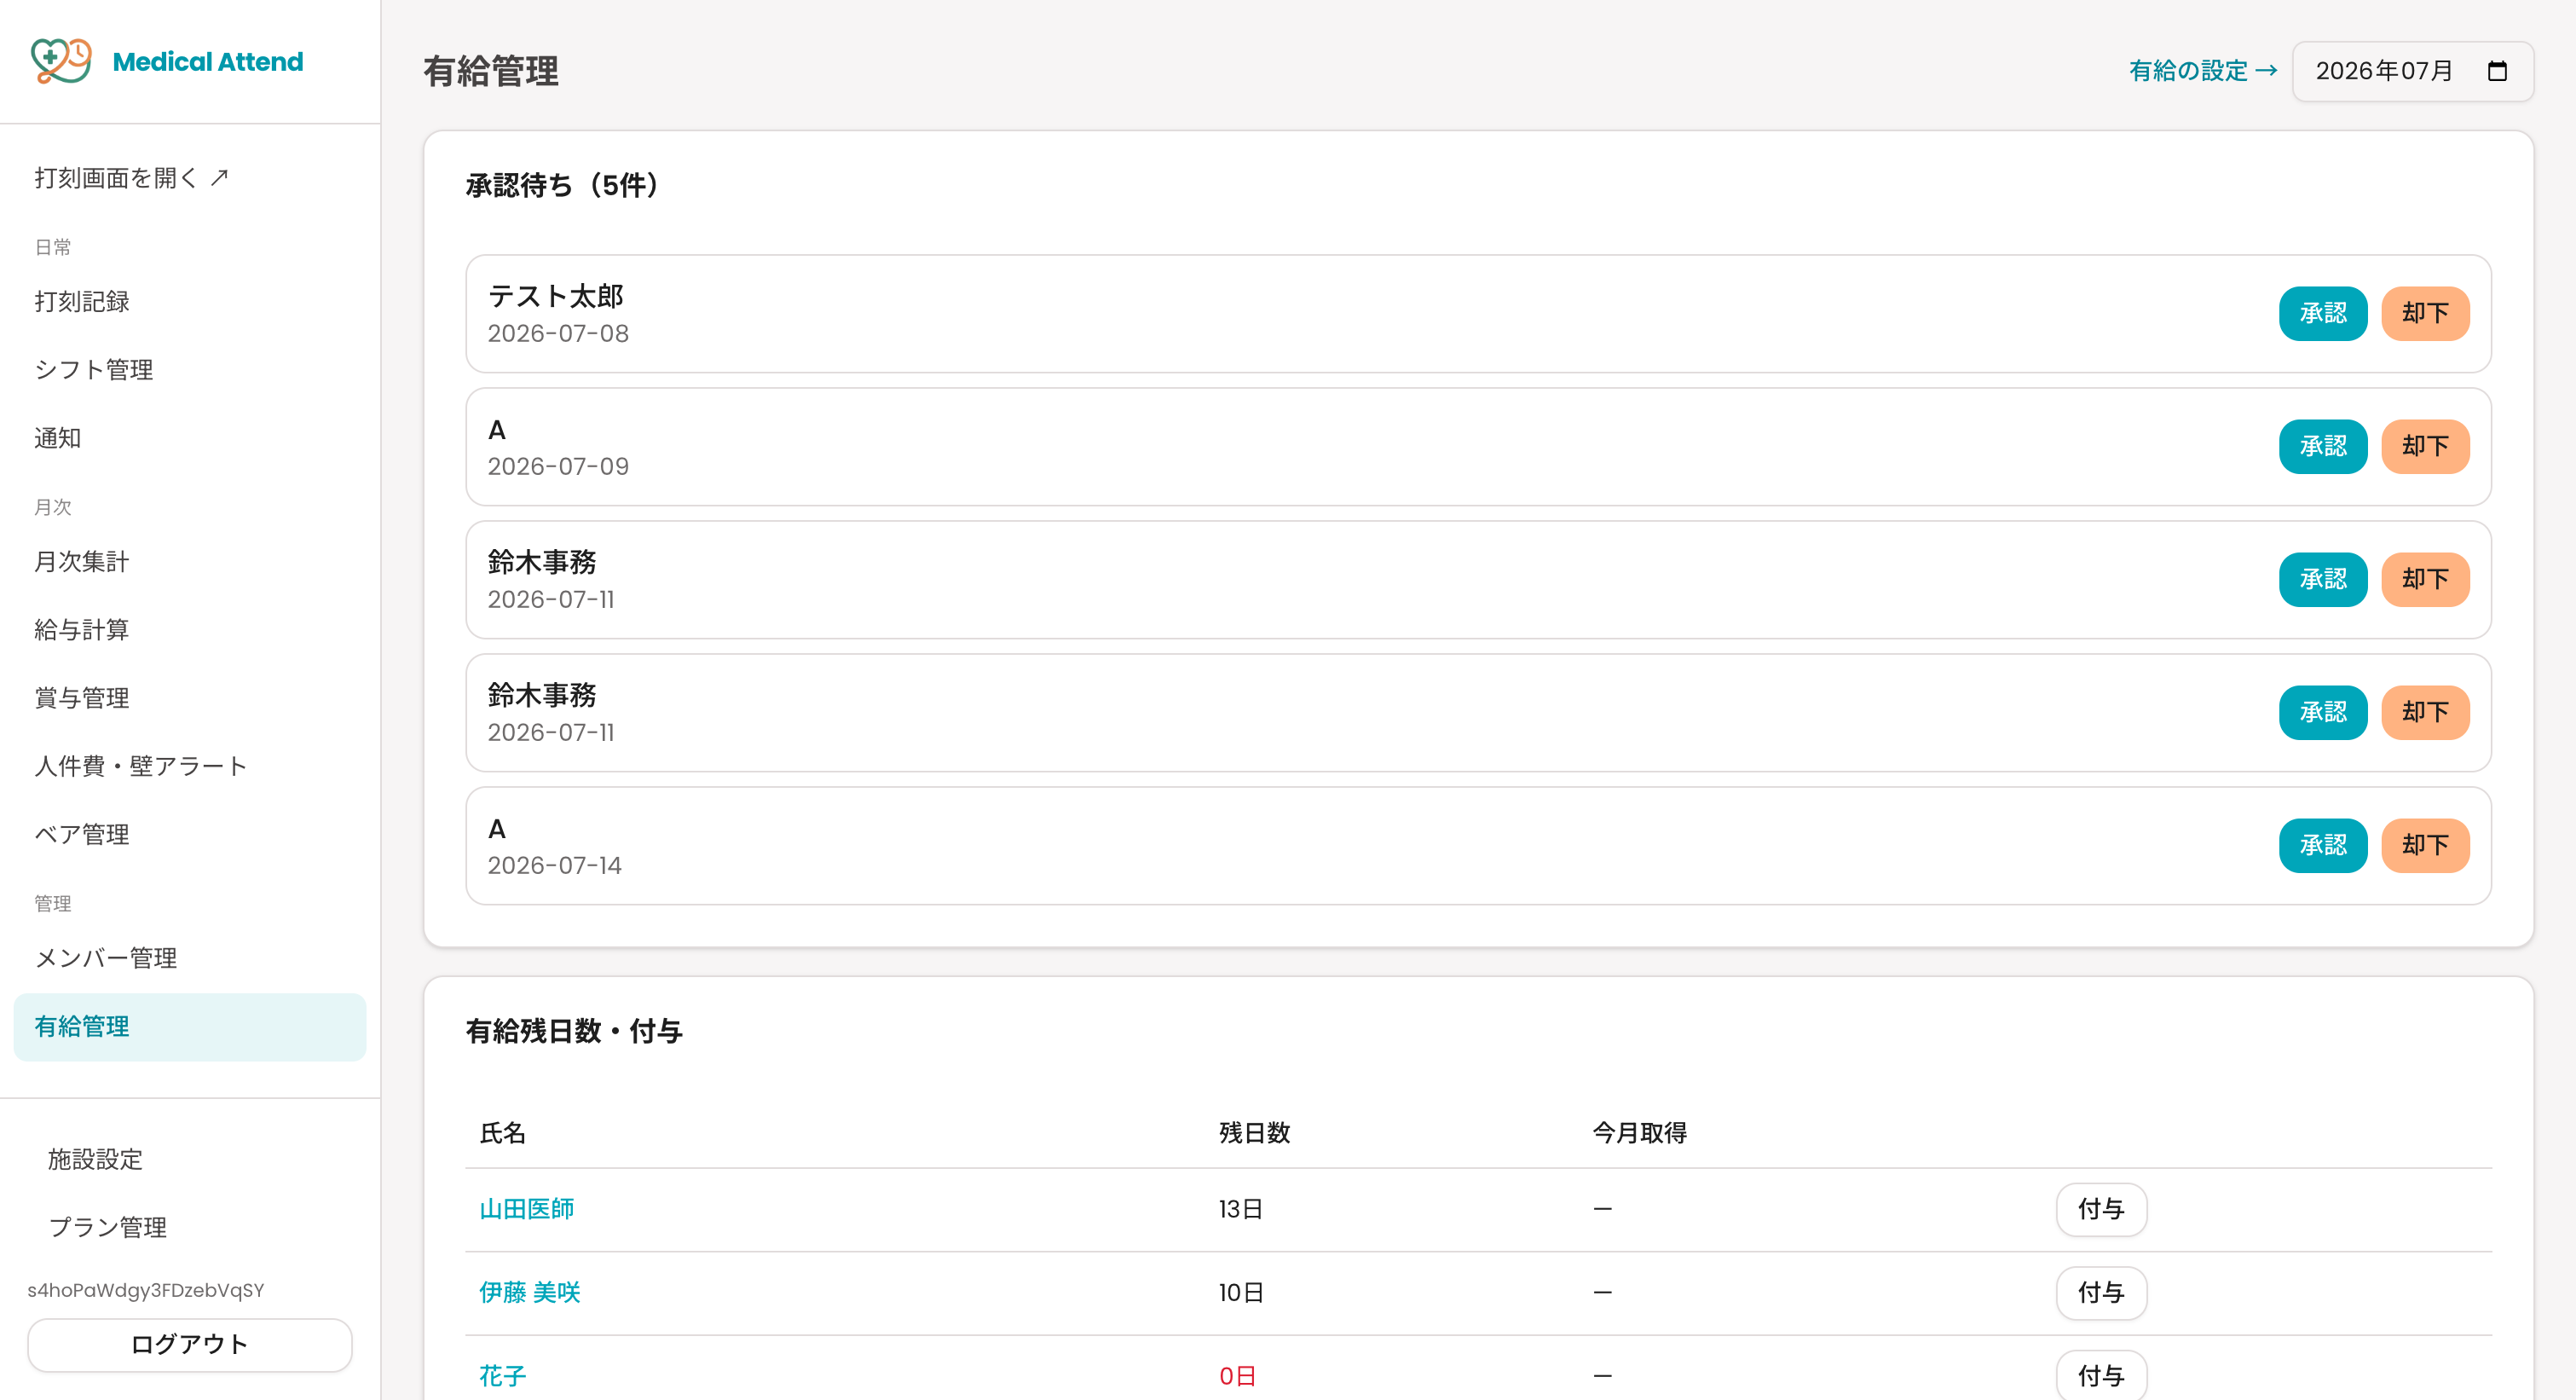Click the 承認待ち(5件) heading

[x=564, y=185]
